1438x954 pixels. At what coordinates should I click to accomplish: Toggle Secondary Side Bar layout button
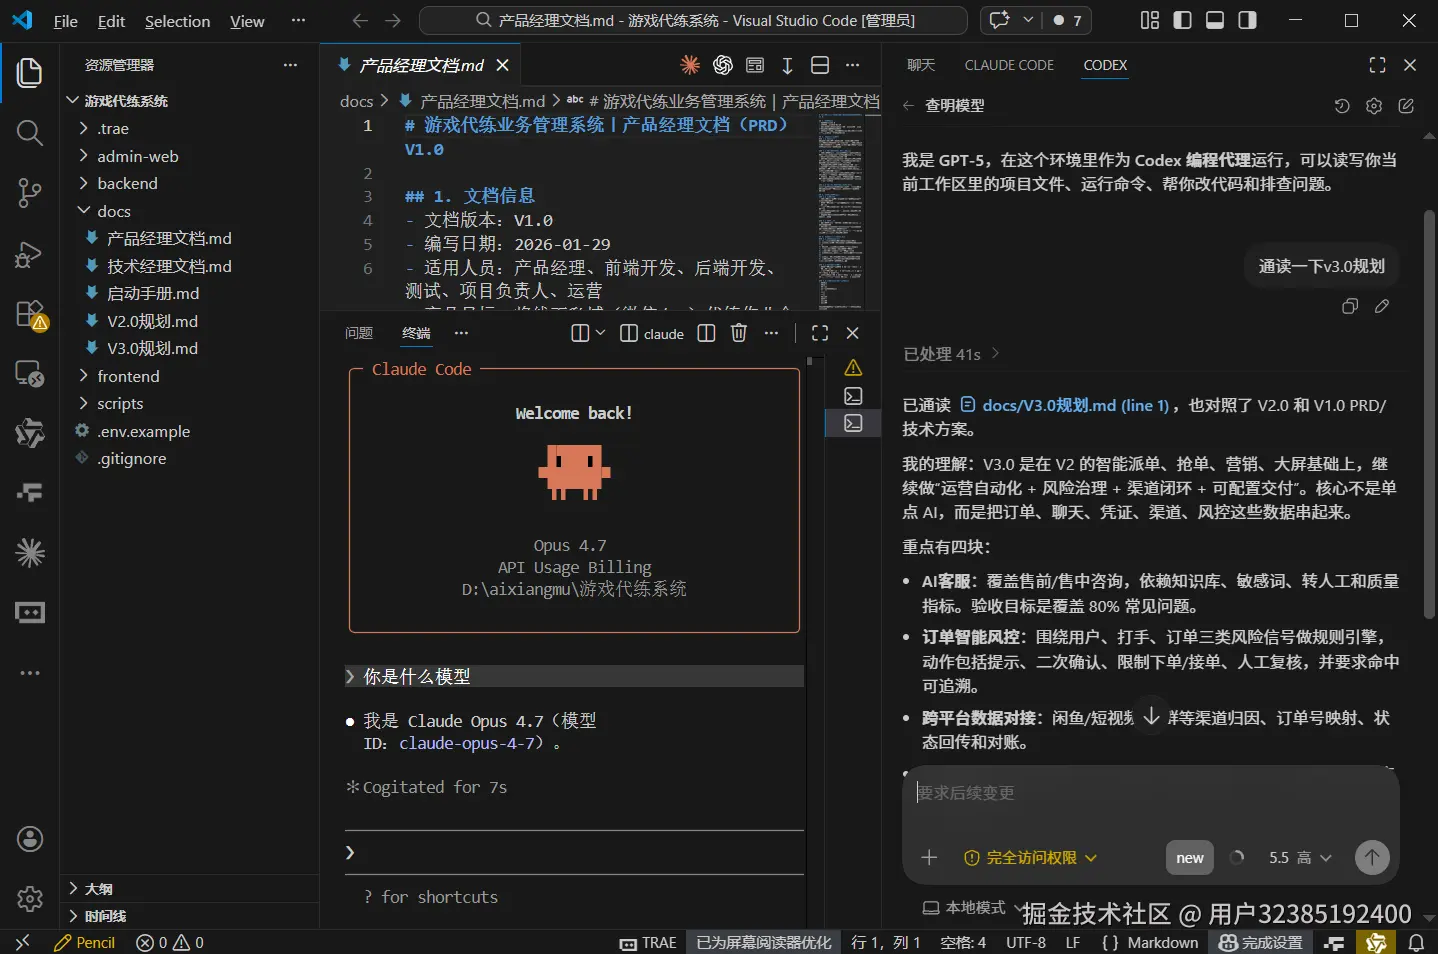(x=1247, y=20)
